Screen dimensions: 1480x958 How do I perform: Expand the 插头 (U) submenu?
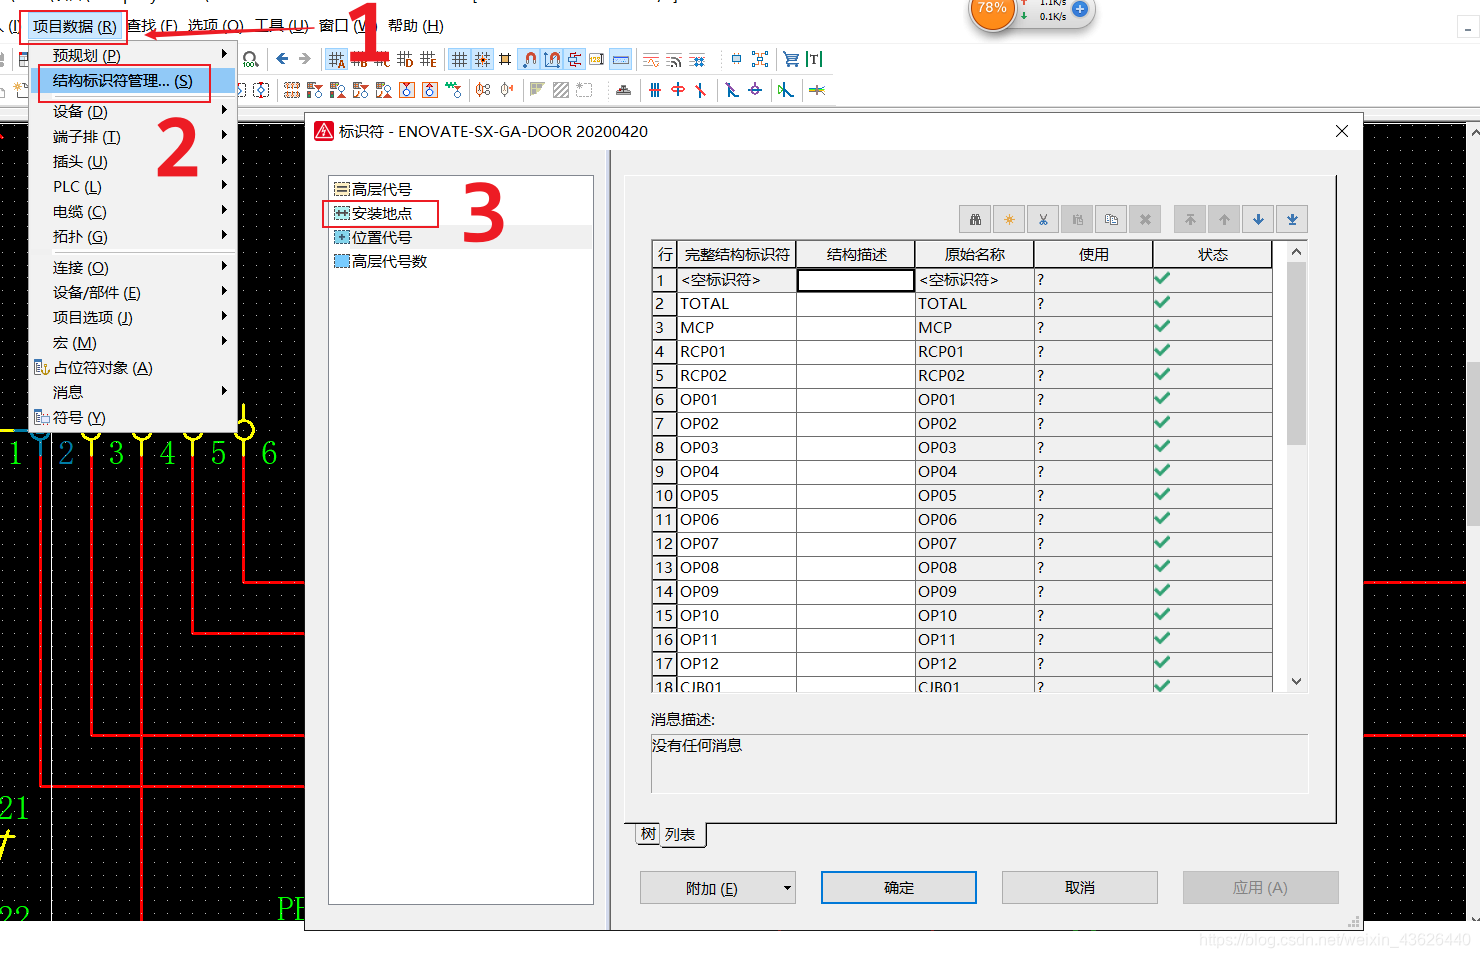[135, 161]
